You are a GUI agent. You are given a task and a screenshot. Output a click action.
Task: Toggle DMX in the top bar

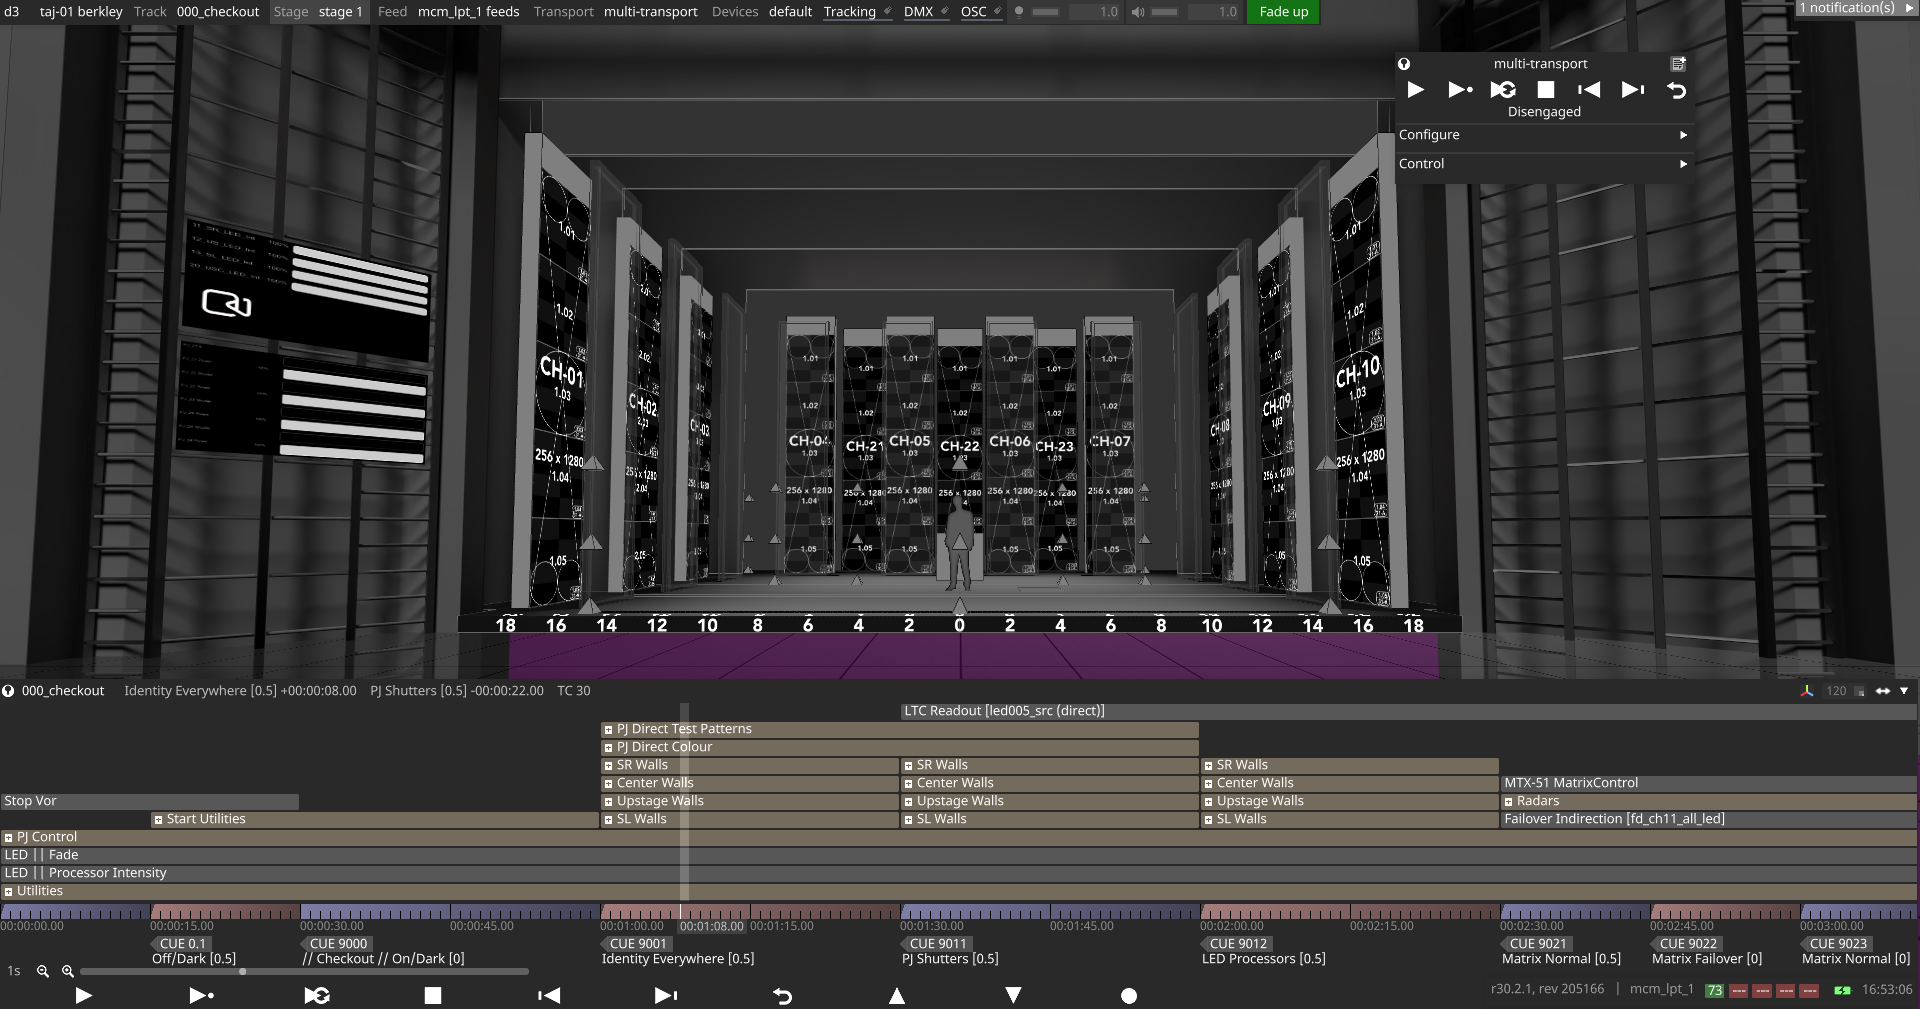pos(926,12)
